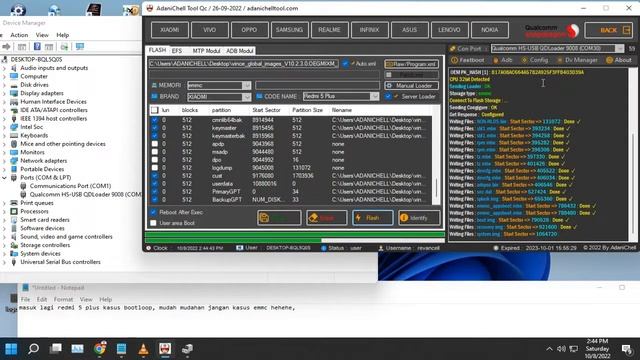This screenshot has height=360, width=640.
Task: Click the green save-icon action button
Action: [x=279, y=218]
